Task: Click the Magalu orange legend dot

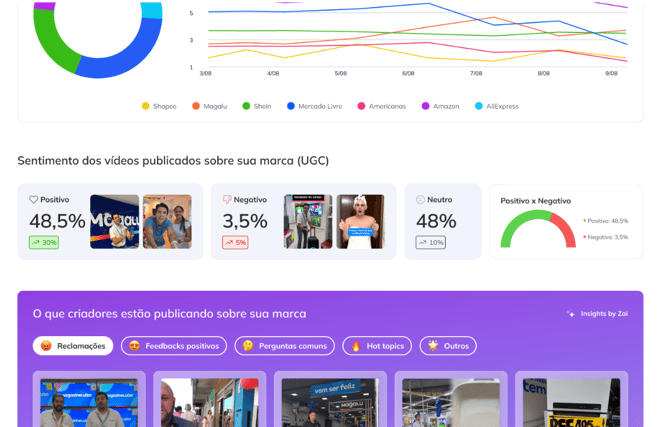Action: click(196, 106)
